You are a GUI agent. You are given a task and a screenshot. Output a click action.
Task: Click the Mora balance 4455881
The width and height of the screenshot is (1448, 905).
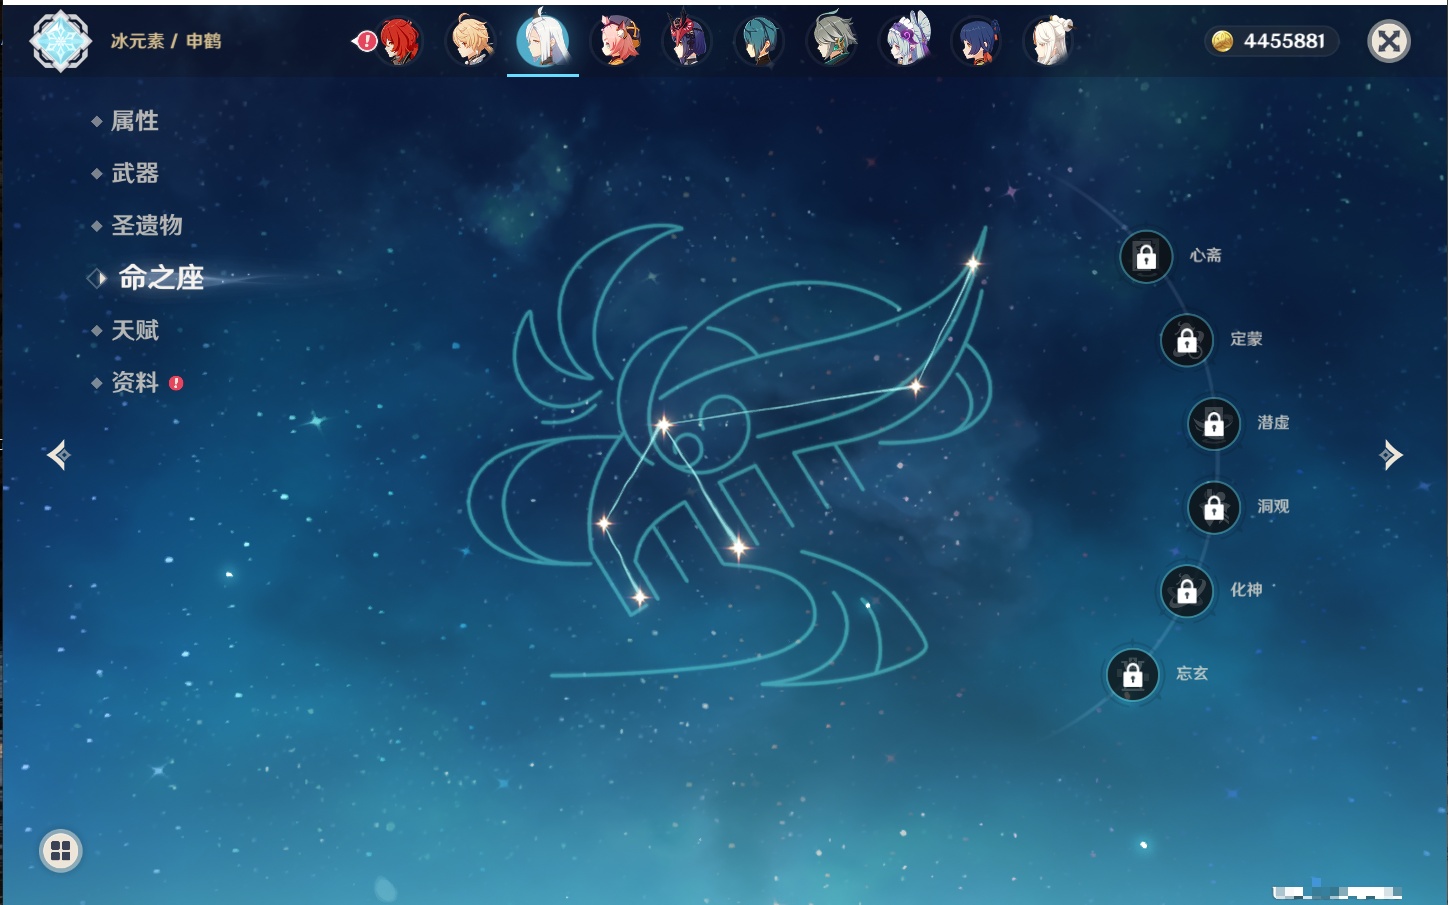click(x=1272, y=41)
